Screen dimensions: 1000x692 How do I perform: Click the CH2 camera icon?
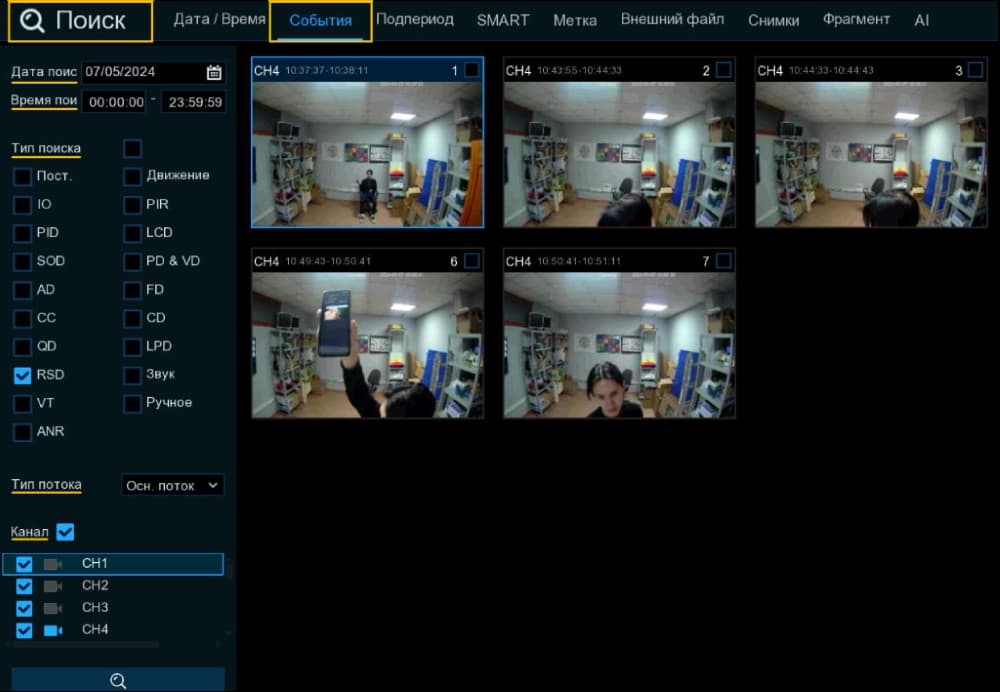pos(53,586)
